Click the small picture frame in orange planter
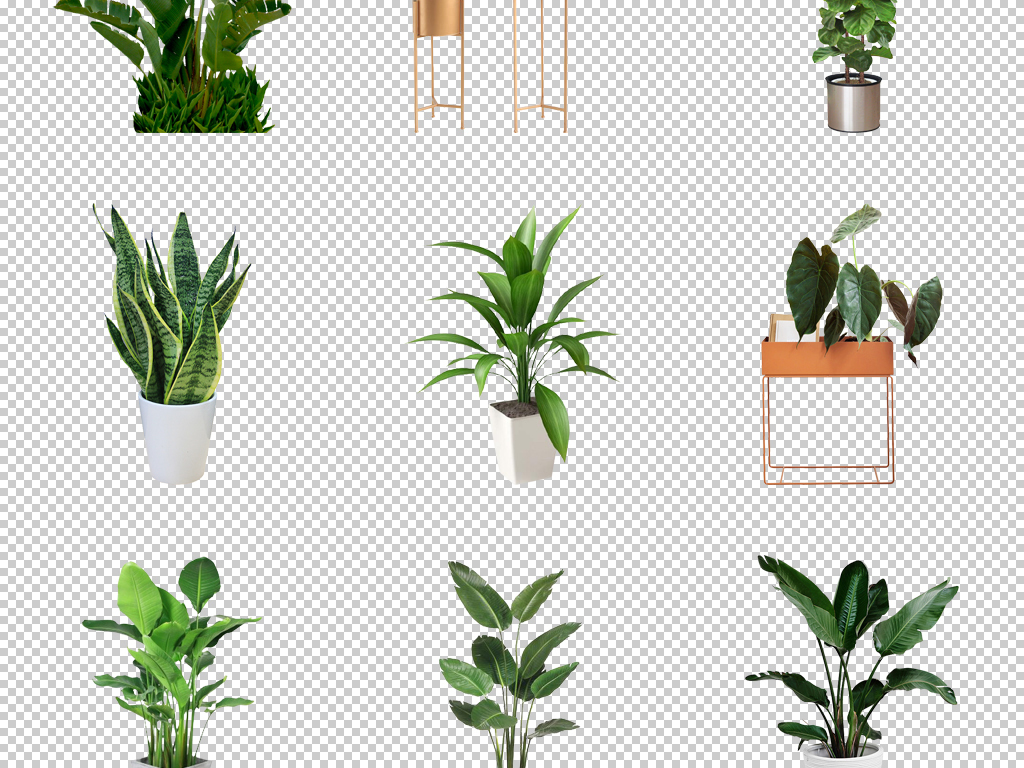The width and height of the screenshot is (1024, 768). click(781, 327)
